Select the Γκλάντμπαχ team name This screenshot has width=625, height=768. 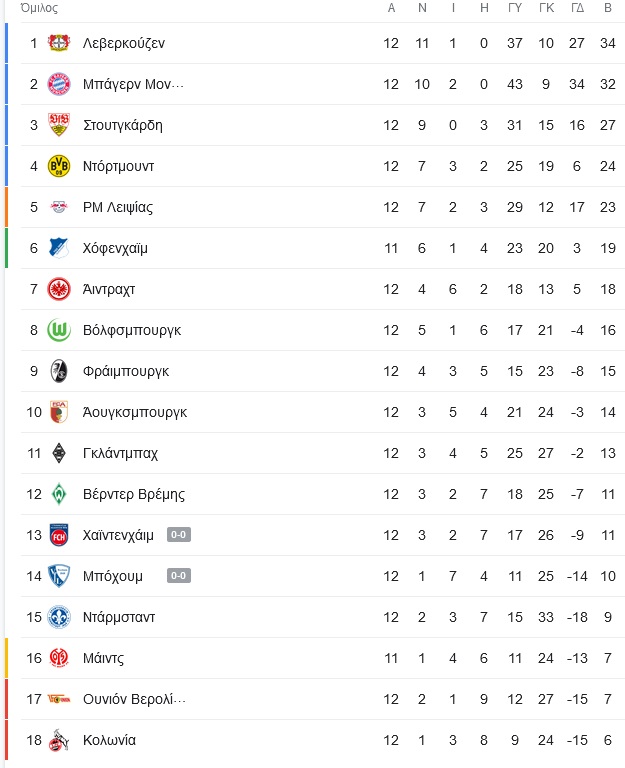pyautogui.click(x=120, y=454)
